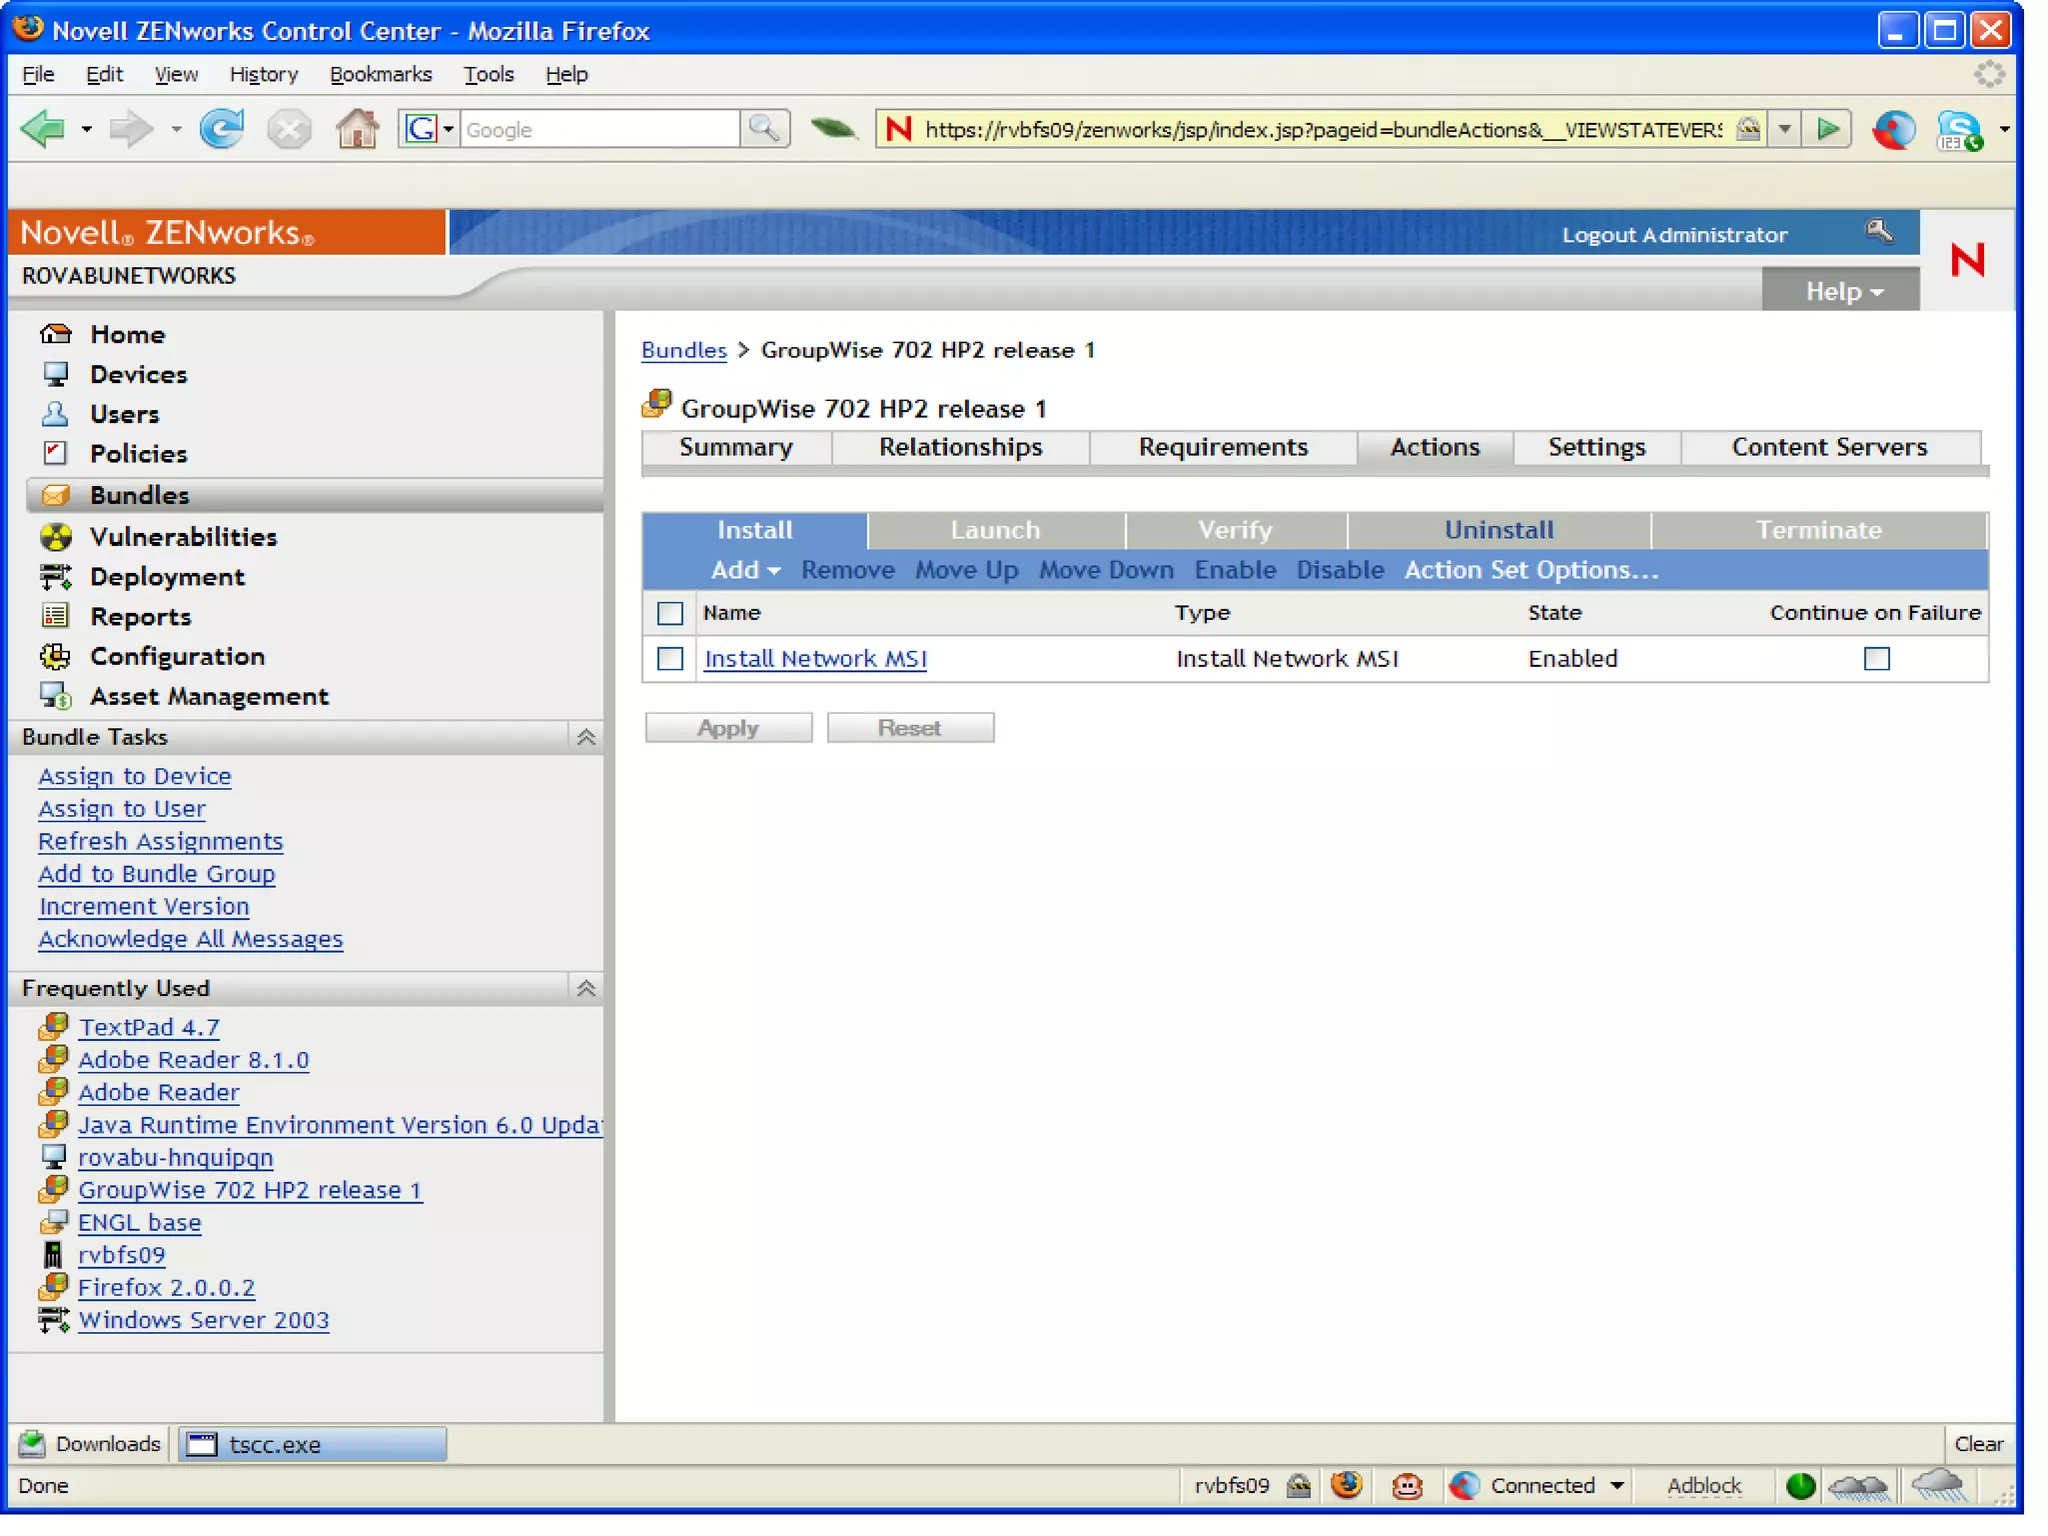The image size is (2048, 1536).
Task: Click the Assign to Device link
Action: pyautogui.click(x=135, y=776)
